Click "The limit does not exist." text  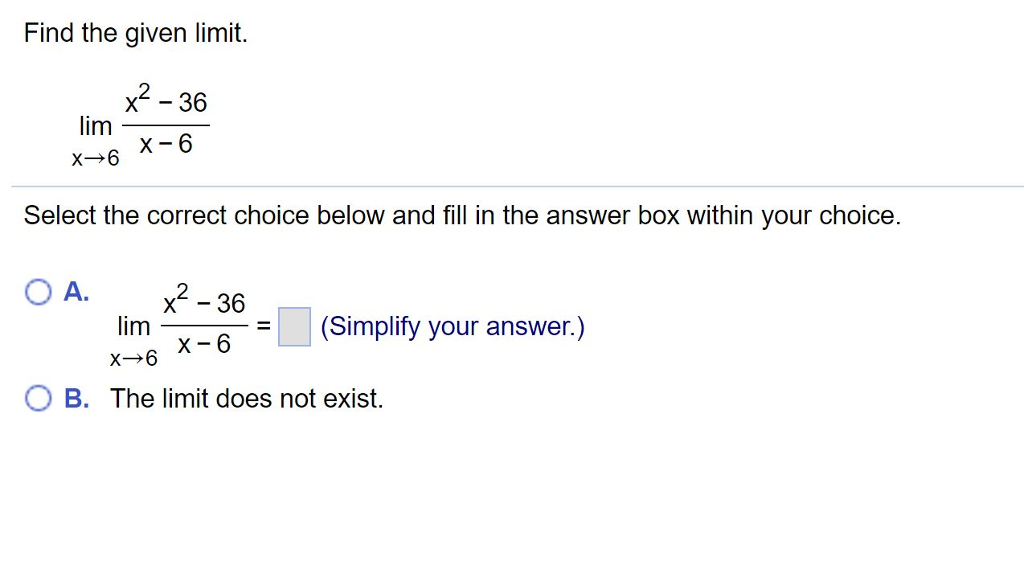pyautogui.click(x=247, y=399)
